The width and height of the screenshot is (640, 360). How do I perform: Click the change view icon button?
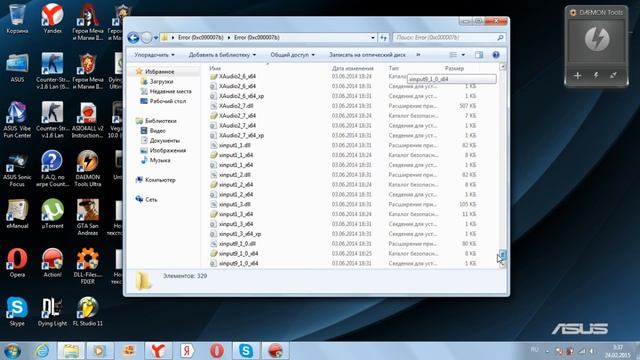pos(453,55)
